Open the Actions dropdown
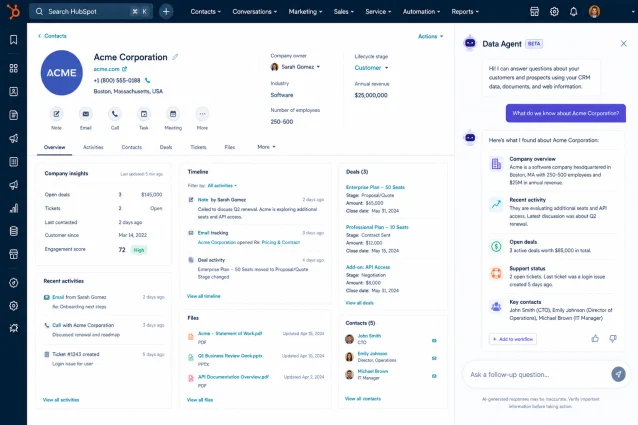Screen dimensions: 638x425 [430, 36]
